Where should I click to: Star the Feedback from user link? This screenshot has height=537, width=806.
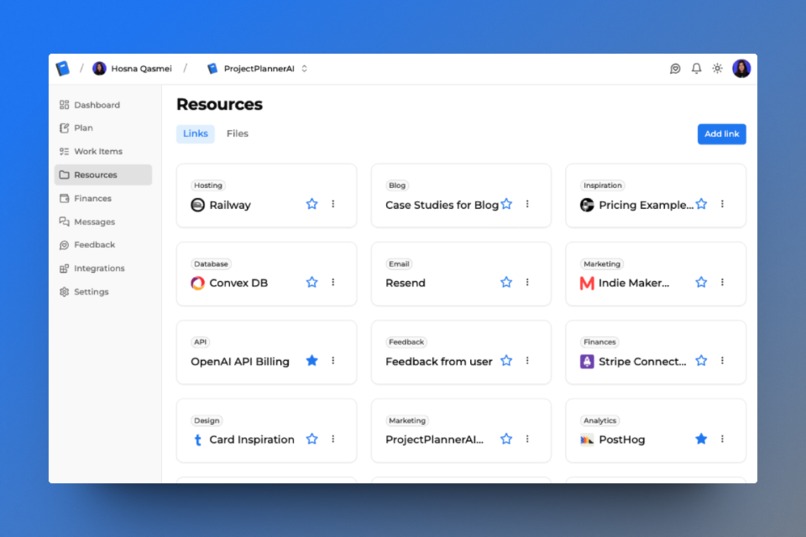pos(506,361)
